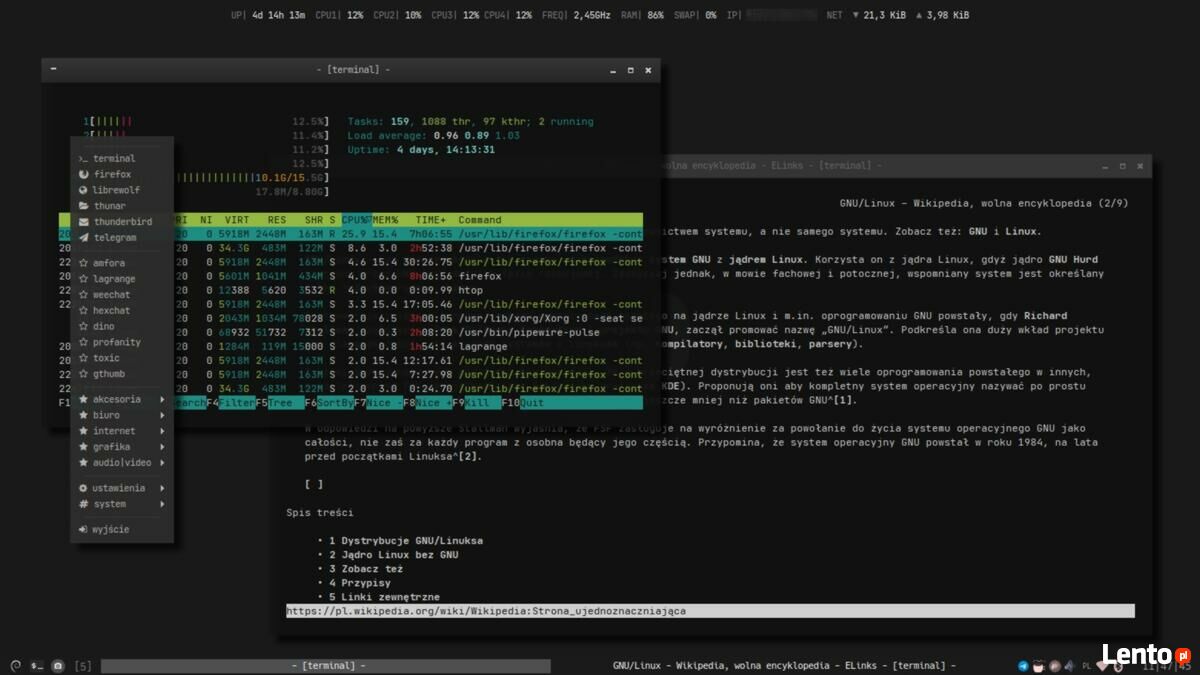This screenshot has width=1200, height=675.
Task: Click F6 SortBy in htop footer
Action: click(x=328, y=402)
